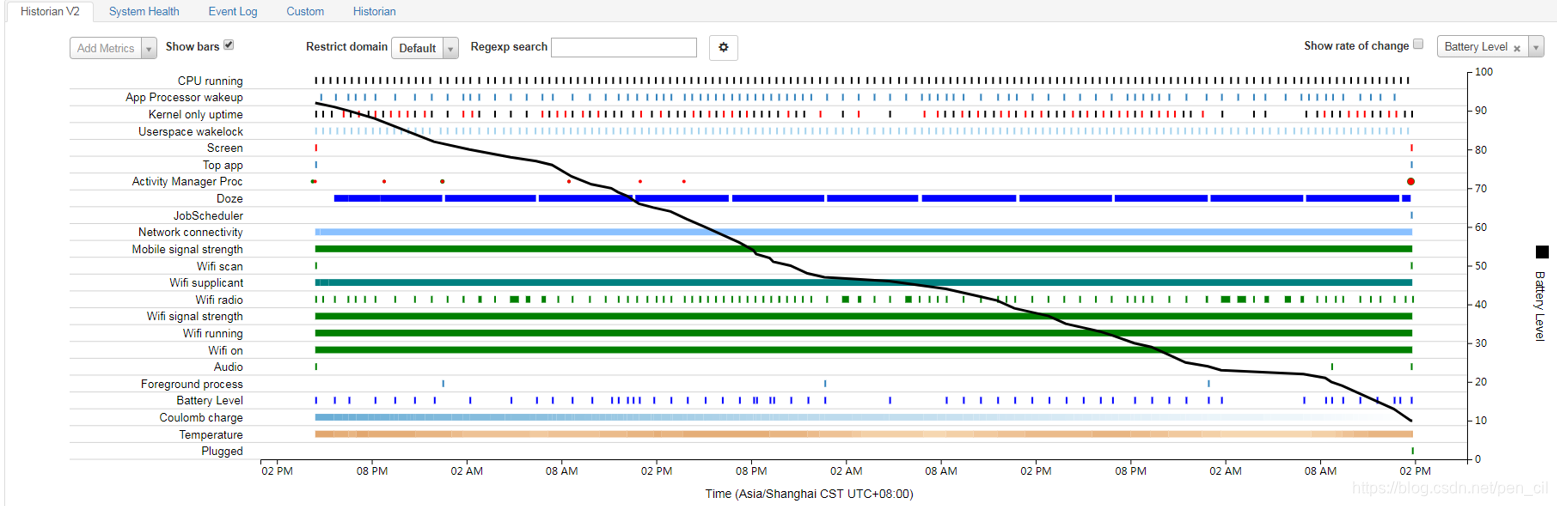Viewport: 1557px width, 506px height.
Task: Open the settings gear button
Action: (724, 47)
